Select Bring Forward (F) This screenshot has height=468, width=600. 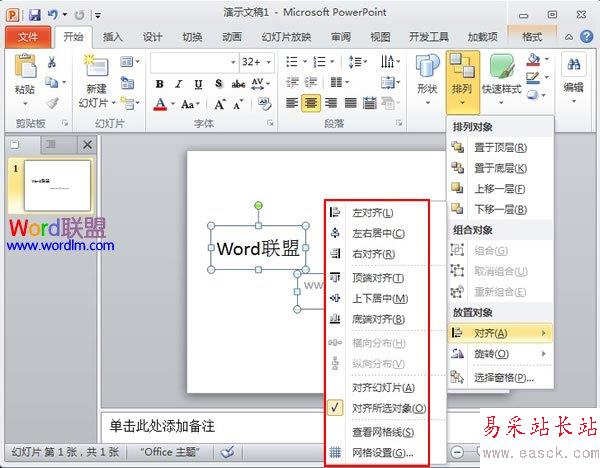(500, 189)
